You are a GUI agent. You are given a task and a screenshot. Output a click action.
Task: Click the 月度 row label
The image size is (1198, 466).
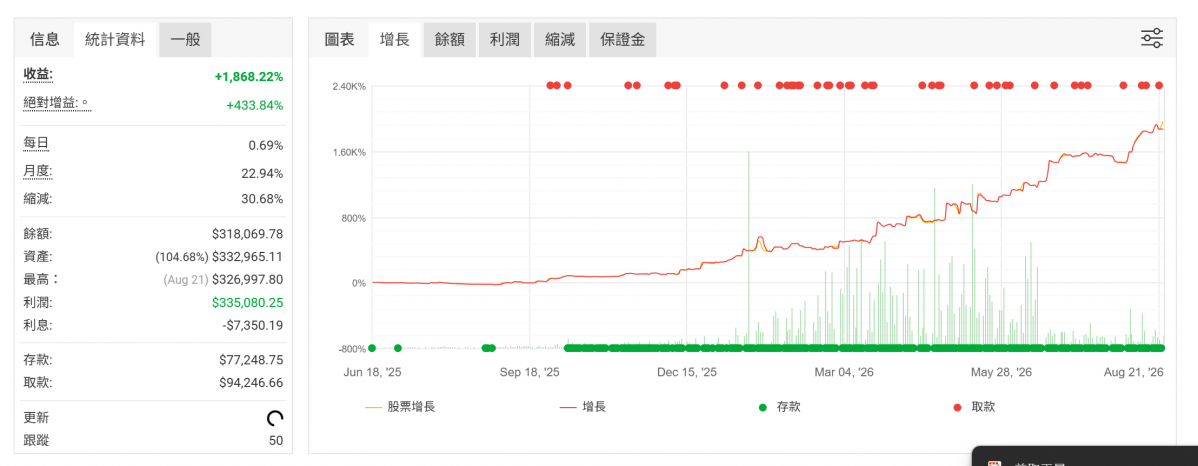38,172
